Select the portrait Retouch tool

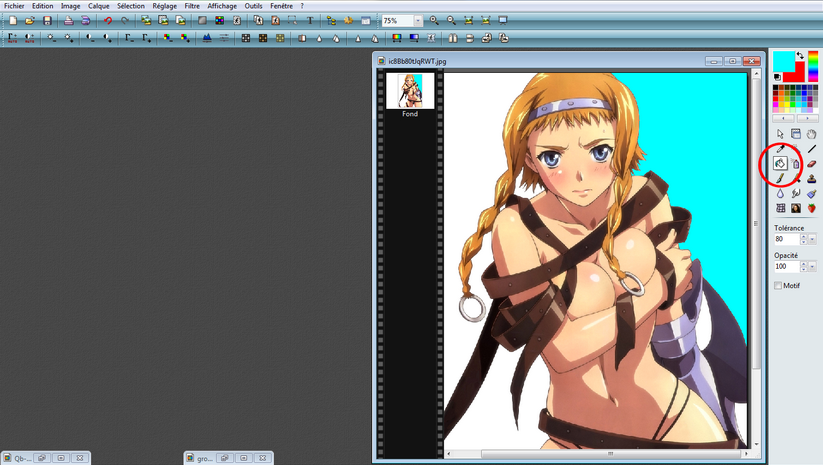click(x=796, y=208)
